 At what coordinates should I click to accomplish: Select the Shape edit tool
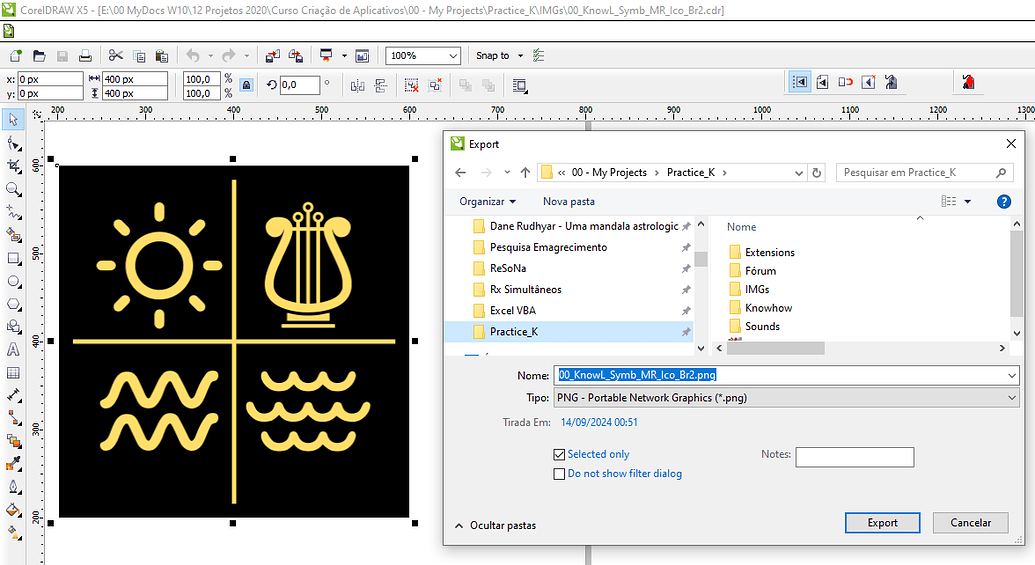(x=13, y=143)
